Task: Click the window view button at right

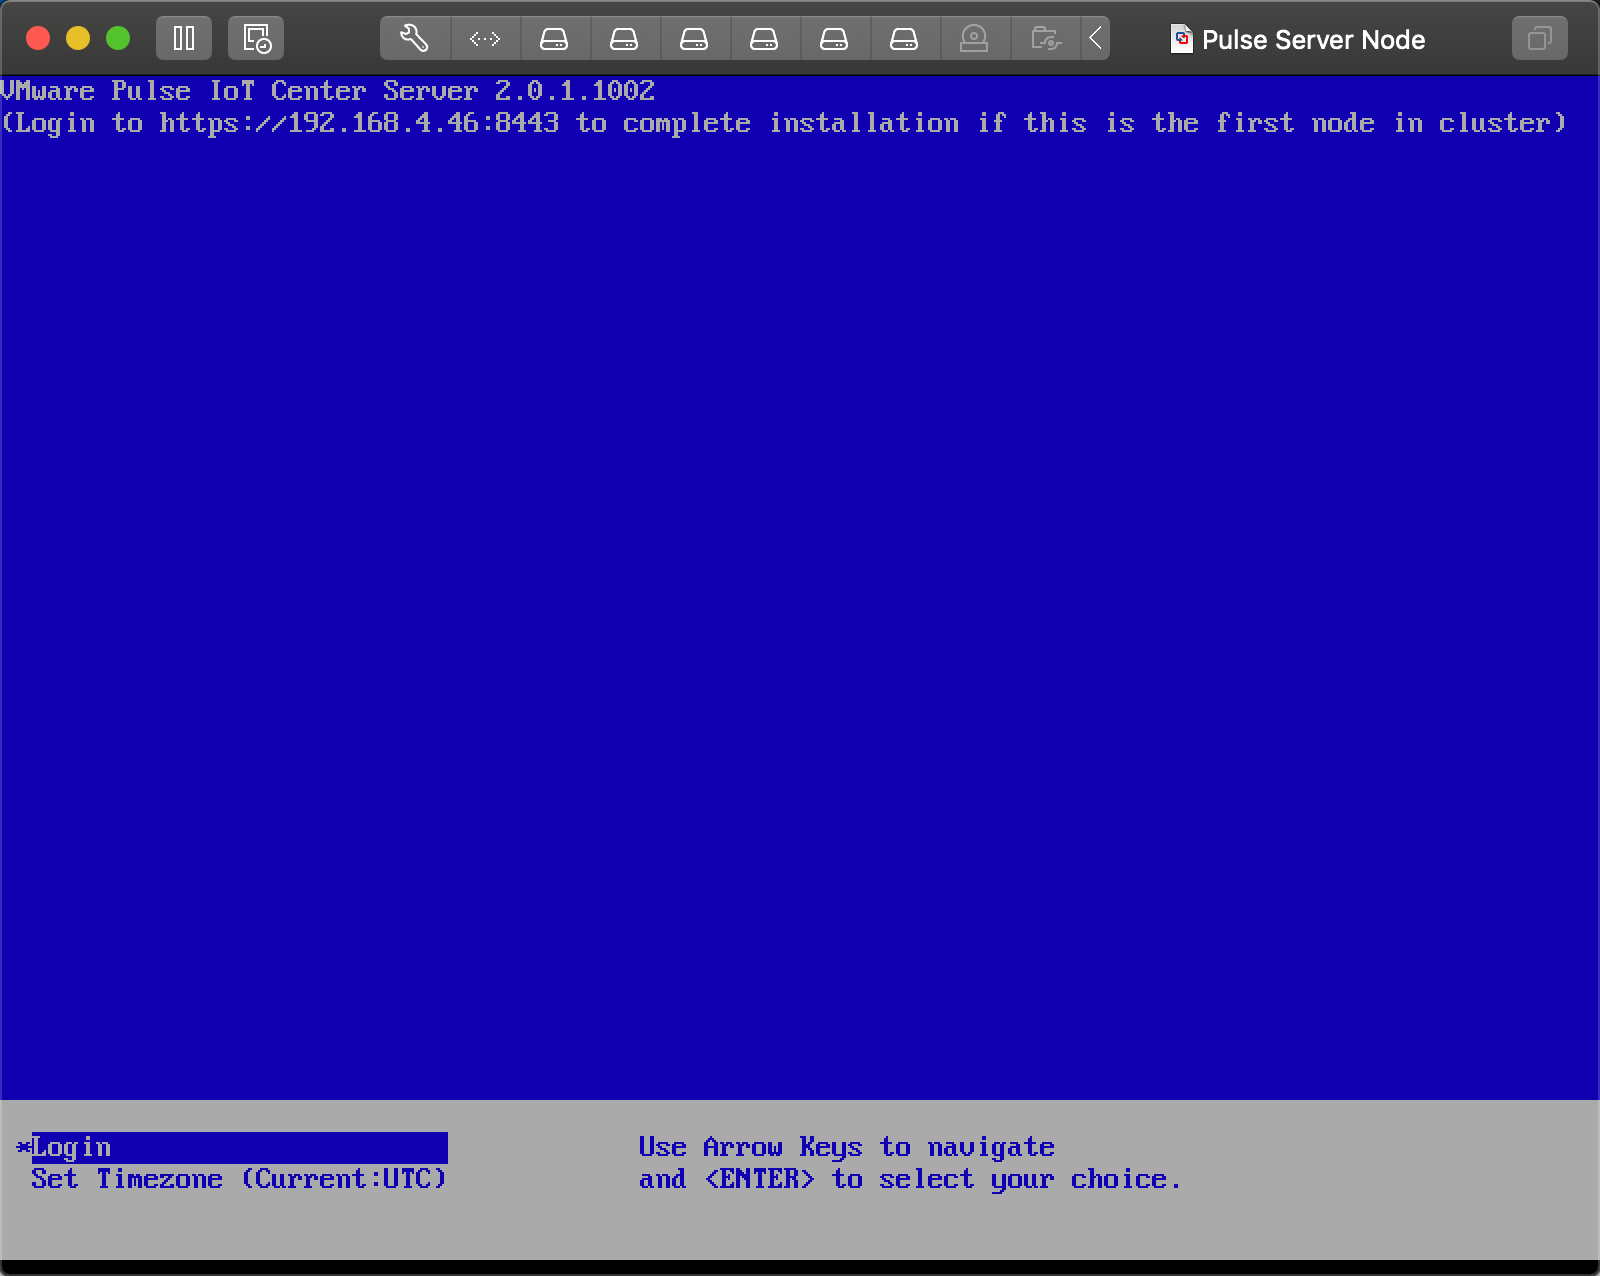Action: coord(1539,39)
